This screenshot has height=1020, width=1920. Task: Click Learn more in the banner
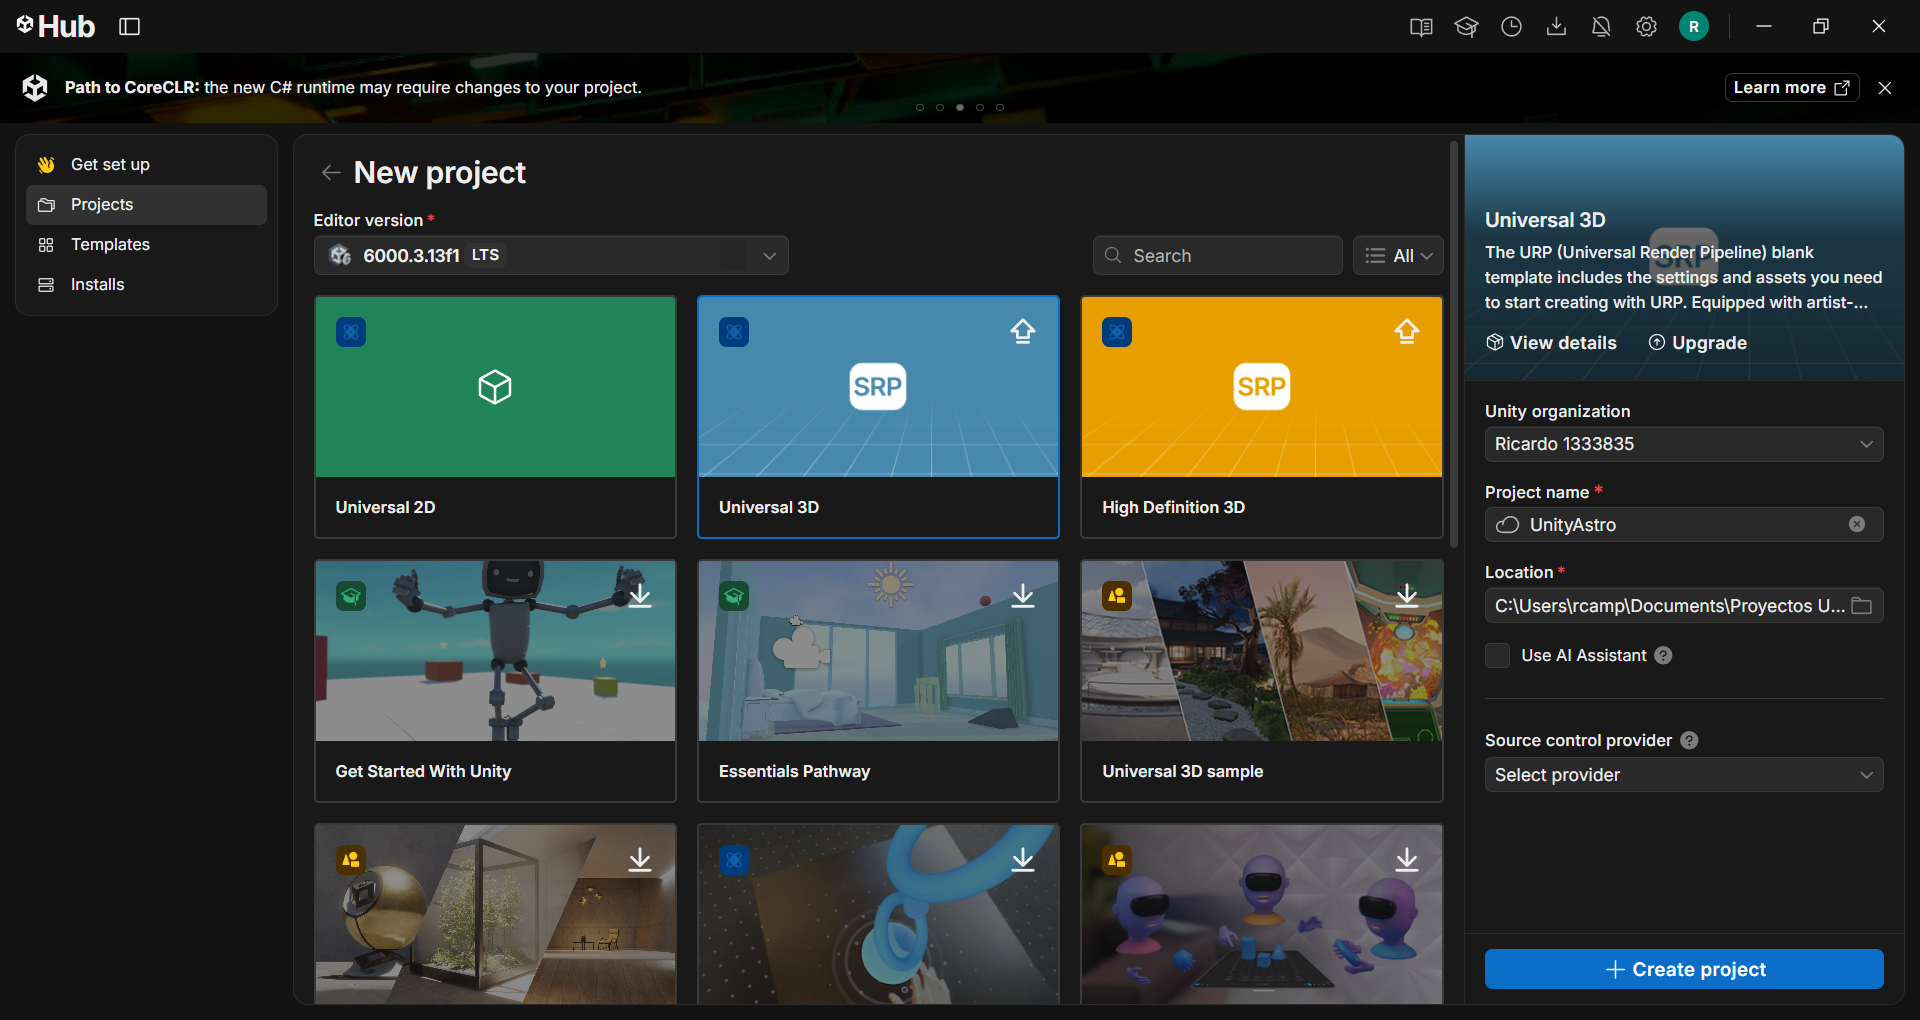1791,88
